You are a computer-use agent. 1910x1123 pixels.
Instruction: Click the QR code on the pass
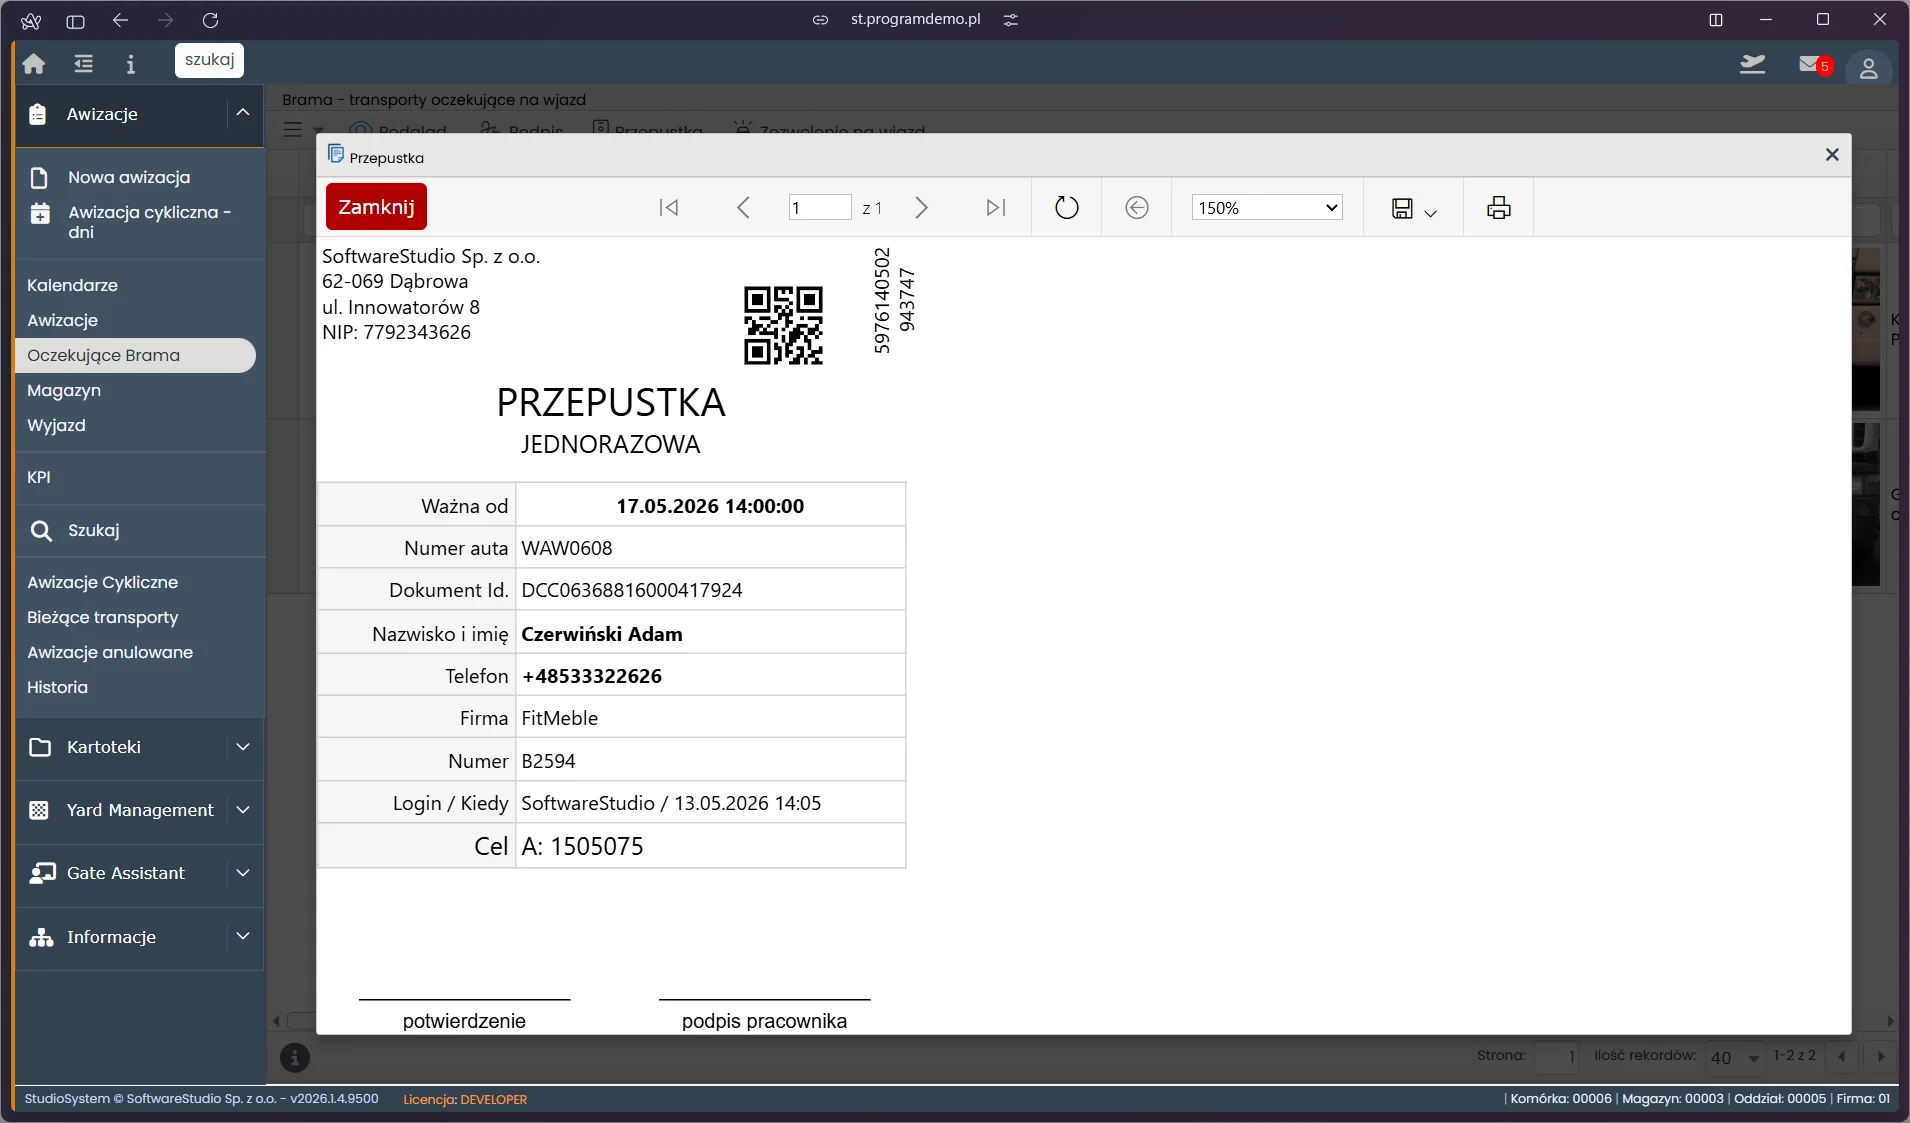click(x=783, y=325)
